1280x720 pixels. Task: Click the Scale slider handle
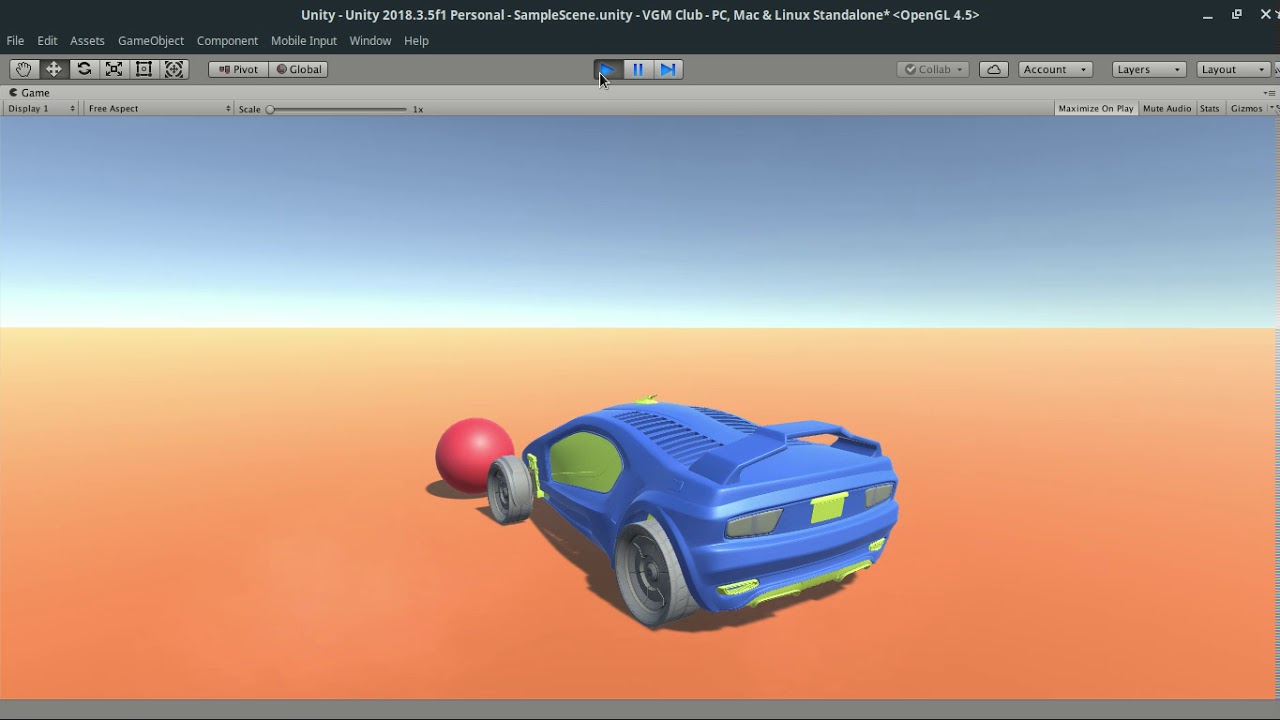tap(270, 109)
